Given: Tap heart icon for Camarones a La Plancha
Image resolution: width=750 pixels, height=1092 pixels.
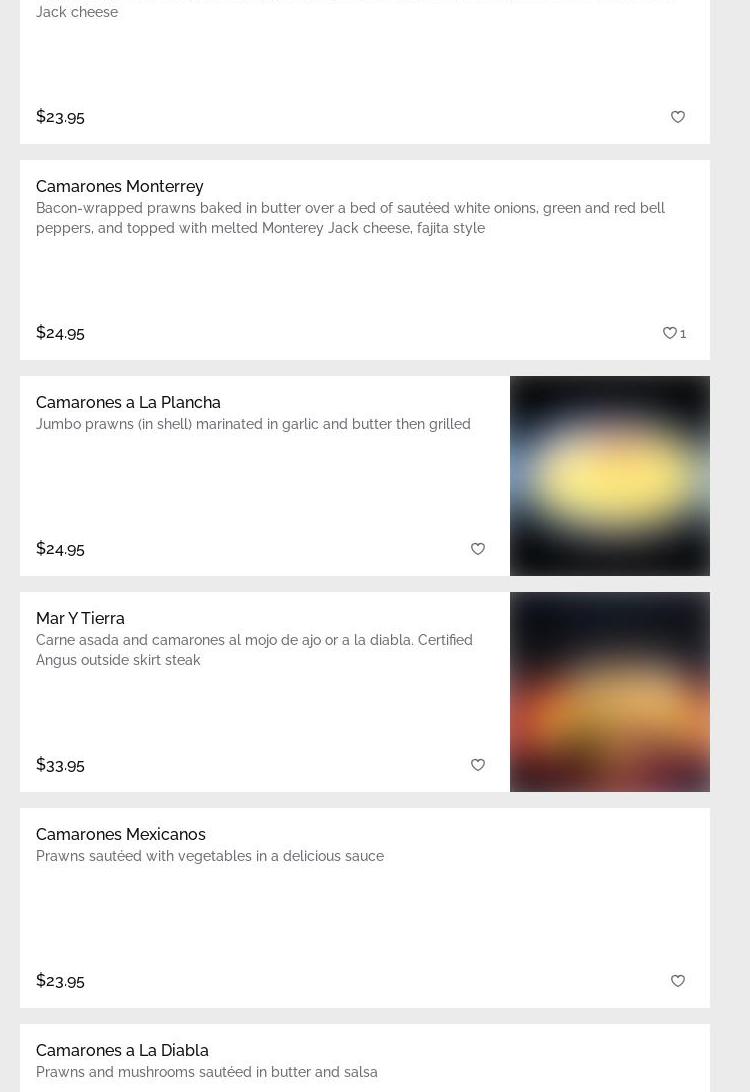Looking at the screenshot, I should click(x=478, y=549).
